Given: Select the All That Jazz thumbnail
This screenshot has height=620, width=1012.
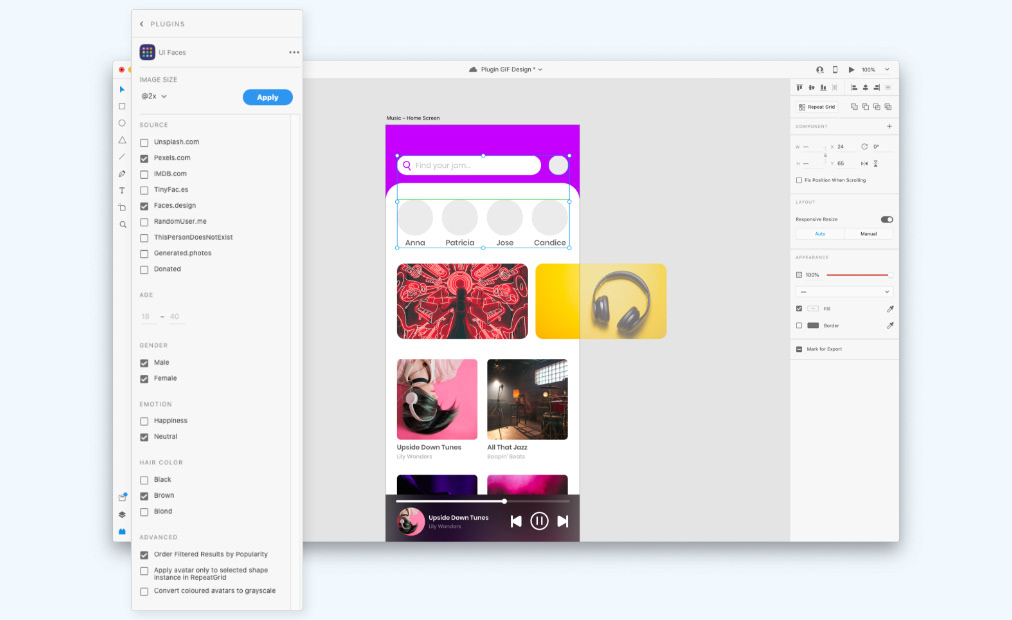Looking at the screenshot, I should [527, 399].
